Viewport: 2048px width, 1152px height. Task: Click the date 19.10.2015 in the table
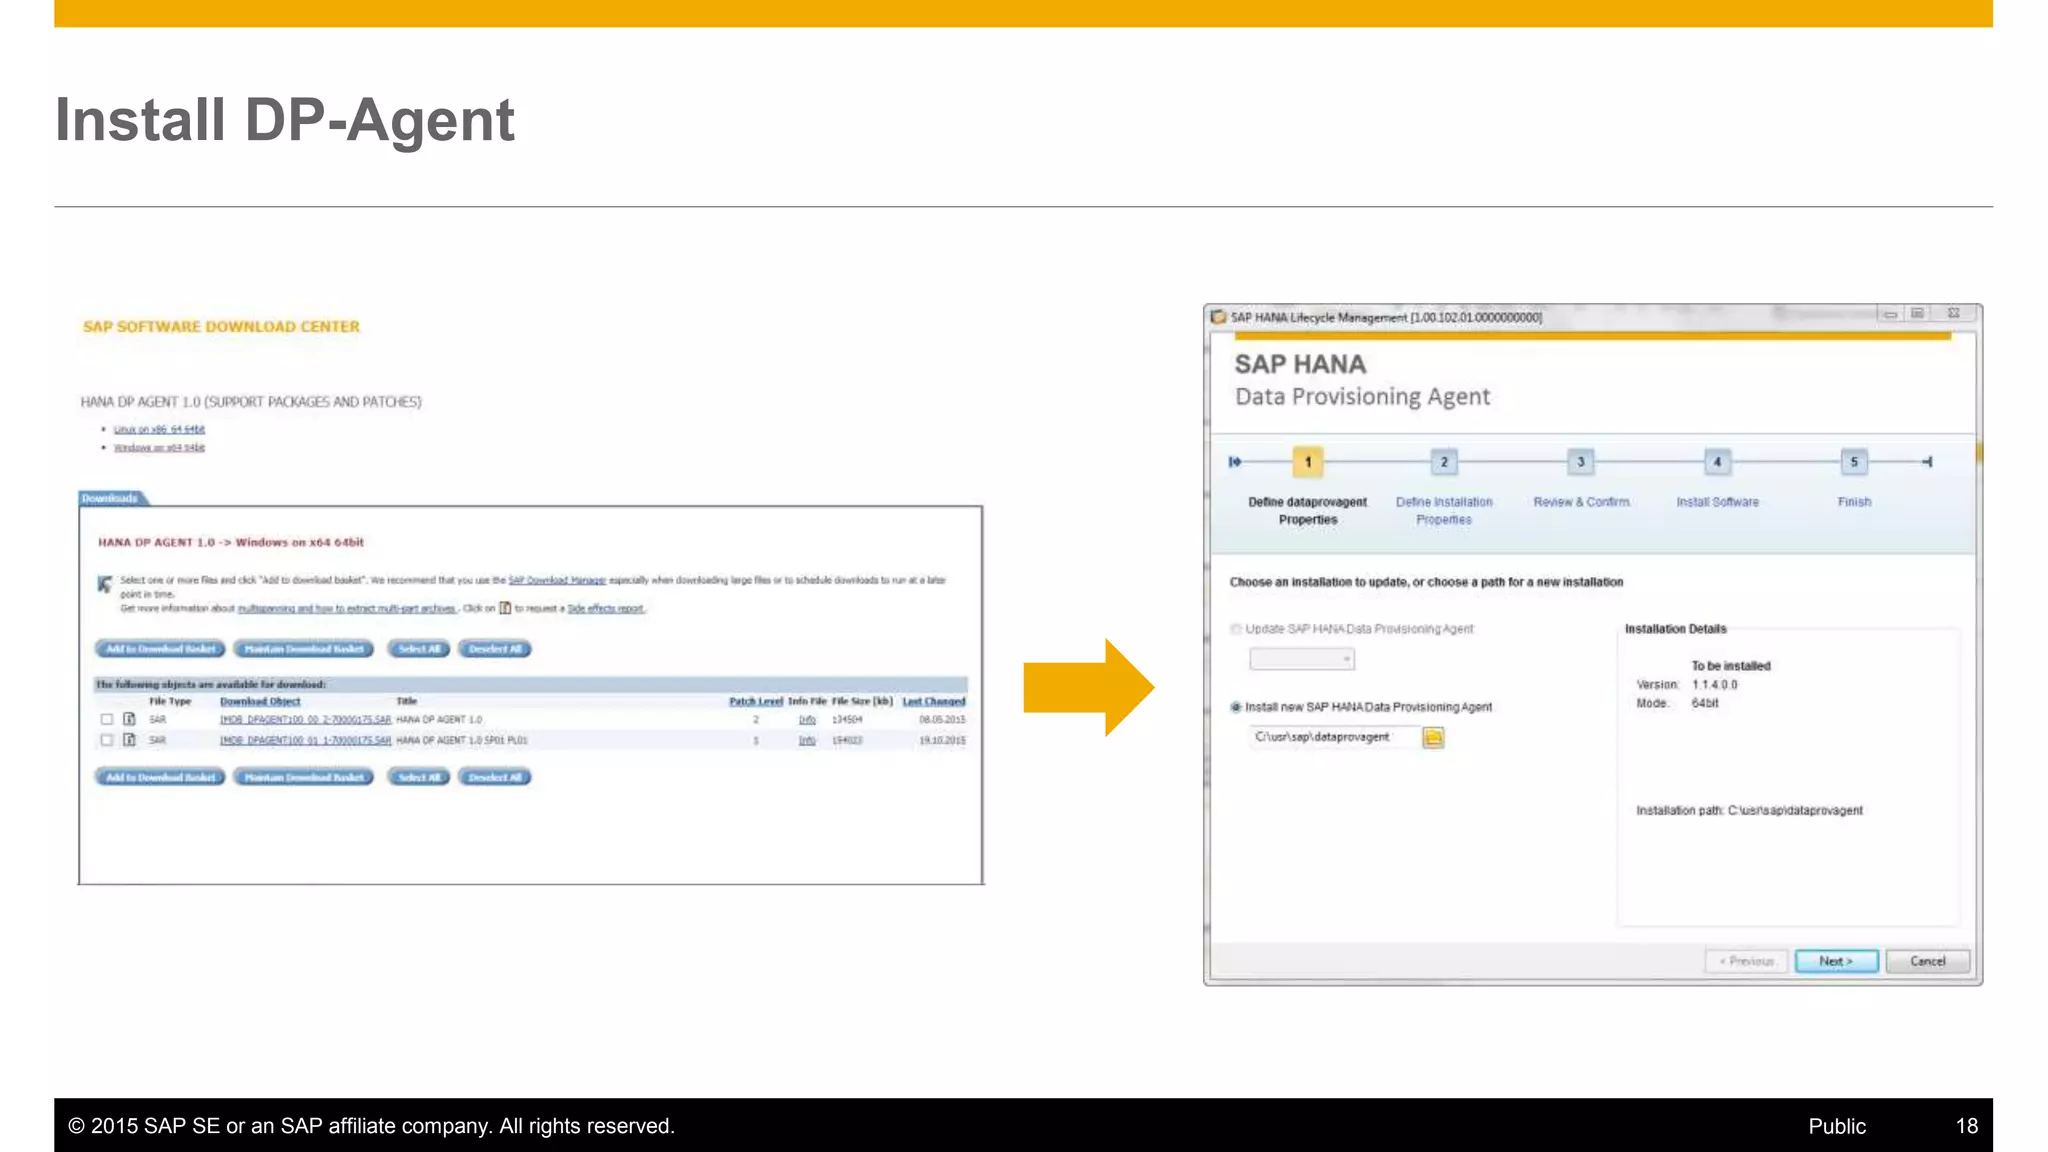click(x=942, y=740)
